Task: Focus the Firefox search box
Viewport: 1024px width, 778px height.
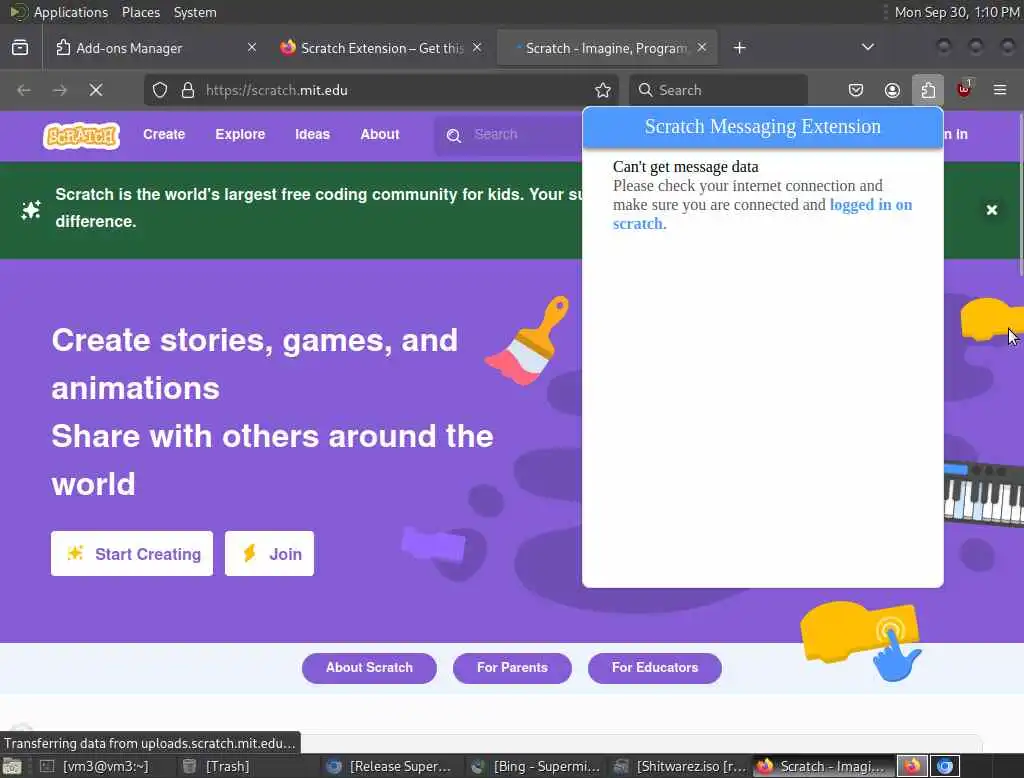Action: (718, 90)
